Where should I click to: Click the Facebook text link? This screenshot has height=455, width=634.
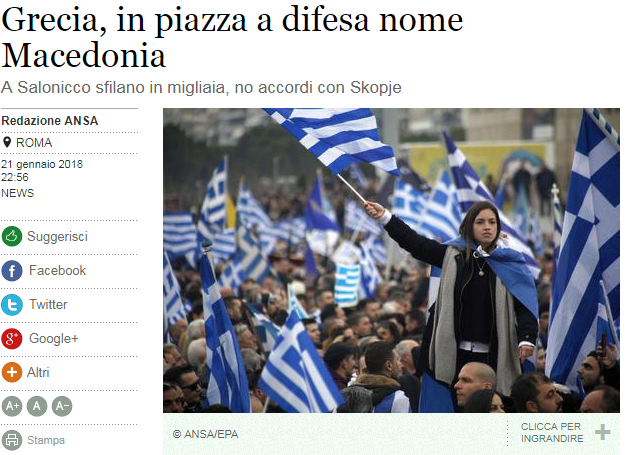(57, 271)
